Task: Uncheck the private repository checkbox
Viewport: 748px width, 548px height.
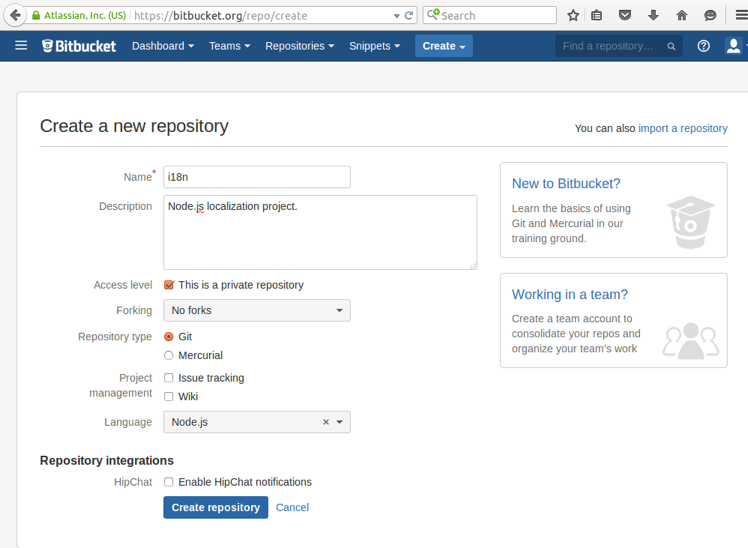Action: pos(169,285)
